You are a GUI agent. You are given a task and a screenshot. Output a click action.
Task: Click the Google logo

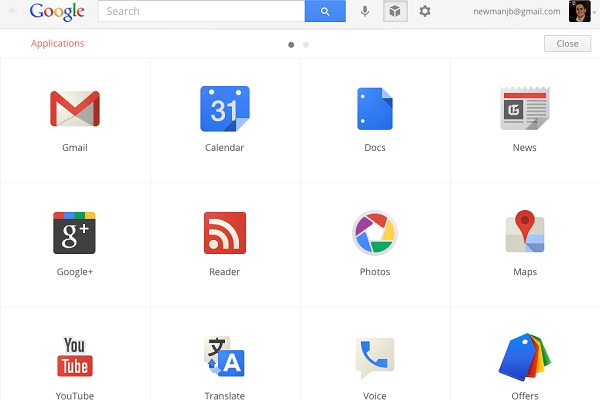click(x=57, y=12)
